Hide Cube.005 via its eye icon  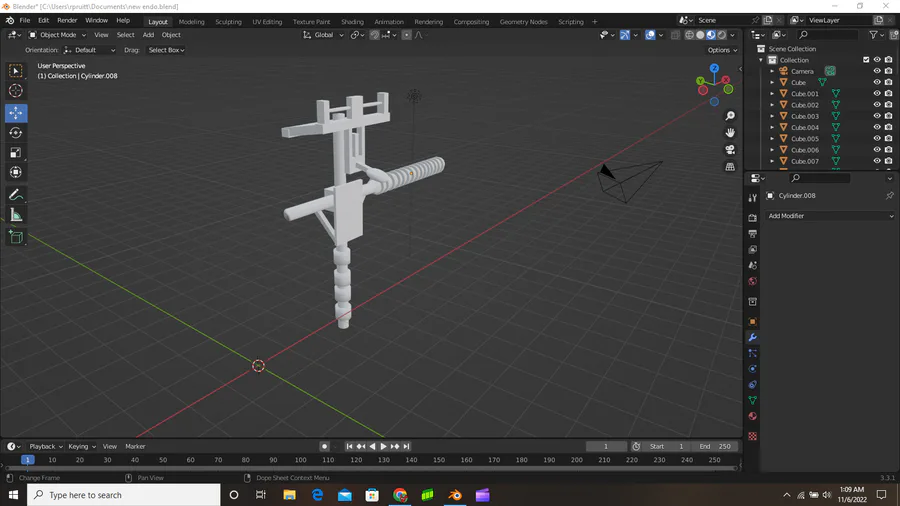tap(877, 138)
